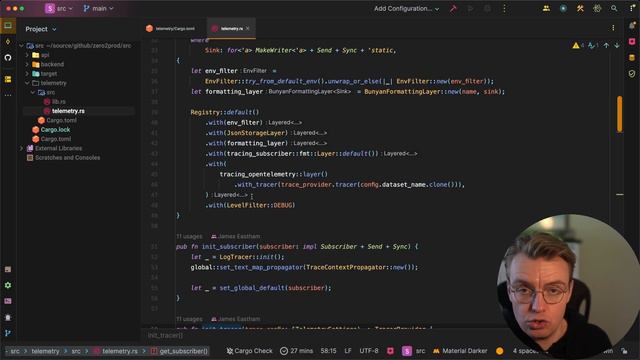This screenshot has height=360, width=640.
Task: Go to previous highlighted error arrow
Action: [606, 46]
